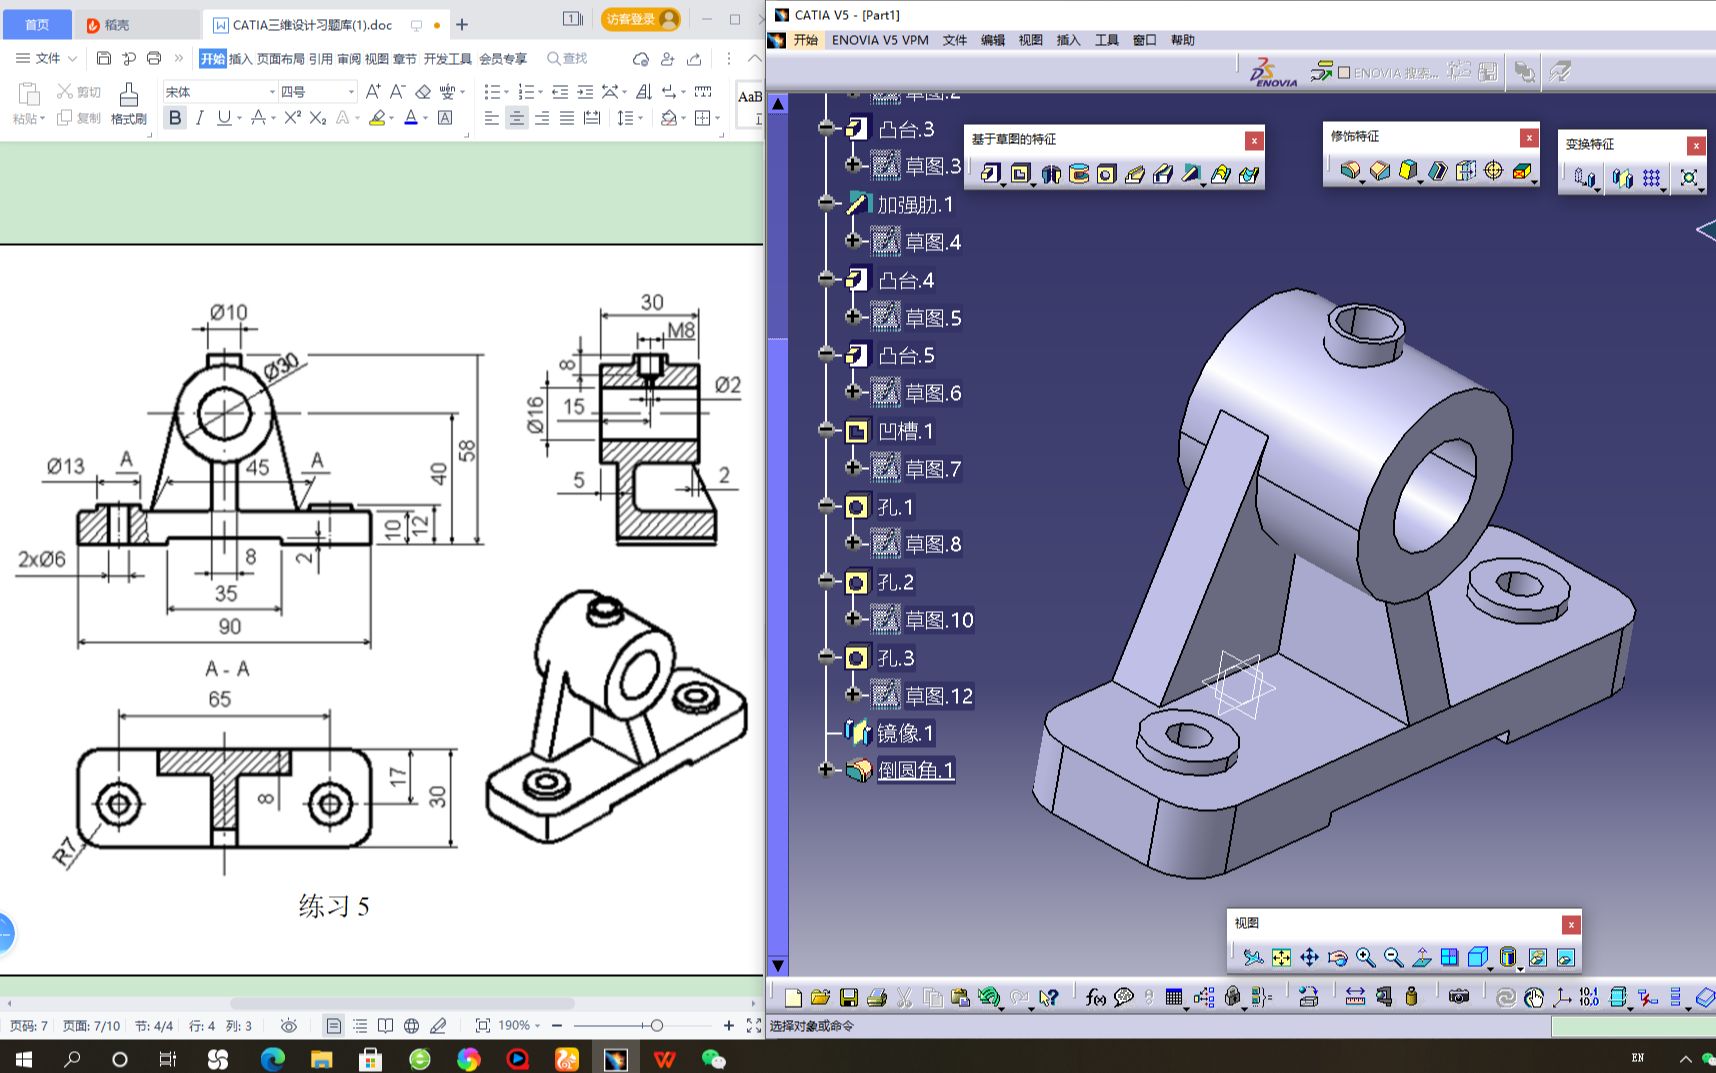Click the 首页 home tab button
This screenshot has height=1073, width=1716.
(x=36, y=24)
